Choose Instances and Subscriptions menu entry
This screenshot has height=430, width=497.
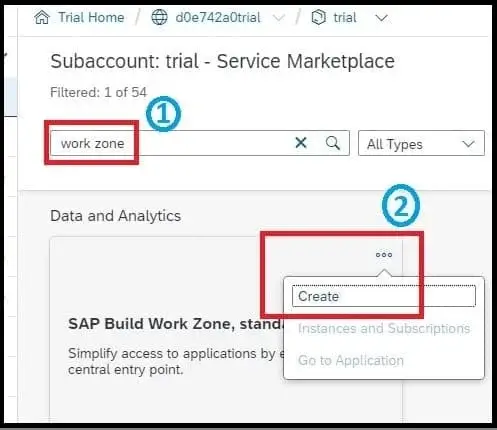pyautogui.click(x=384, y=328)
